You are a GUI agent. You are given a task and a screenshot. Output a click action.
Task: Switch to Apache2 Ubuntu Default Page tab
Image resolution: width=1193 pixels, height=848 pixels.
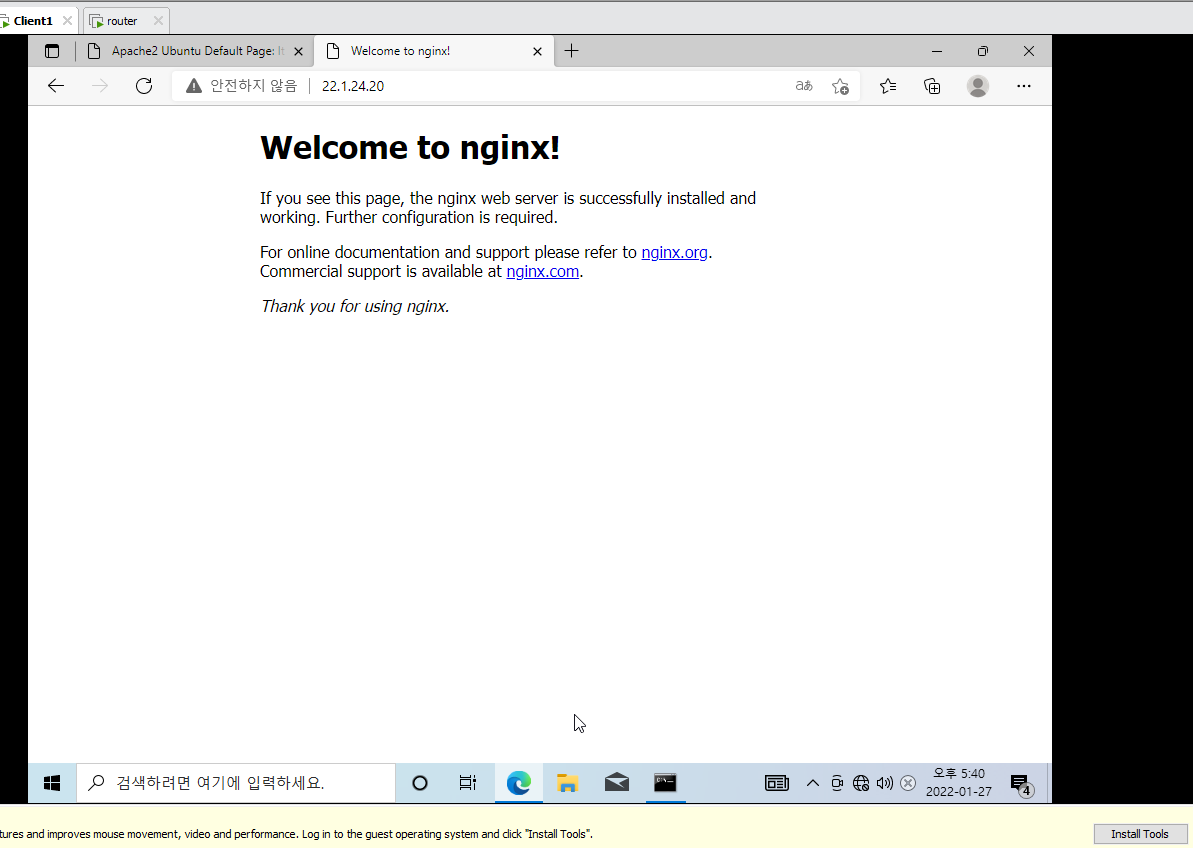point(196,51)
